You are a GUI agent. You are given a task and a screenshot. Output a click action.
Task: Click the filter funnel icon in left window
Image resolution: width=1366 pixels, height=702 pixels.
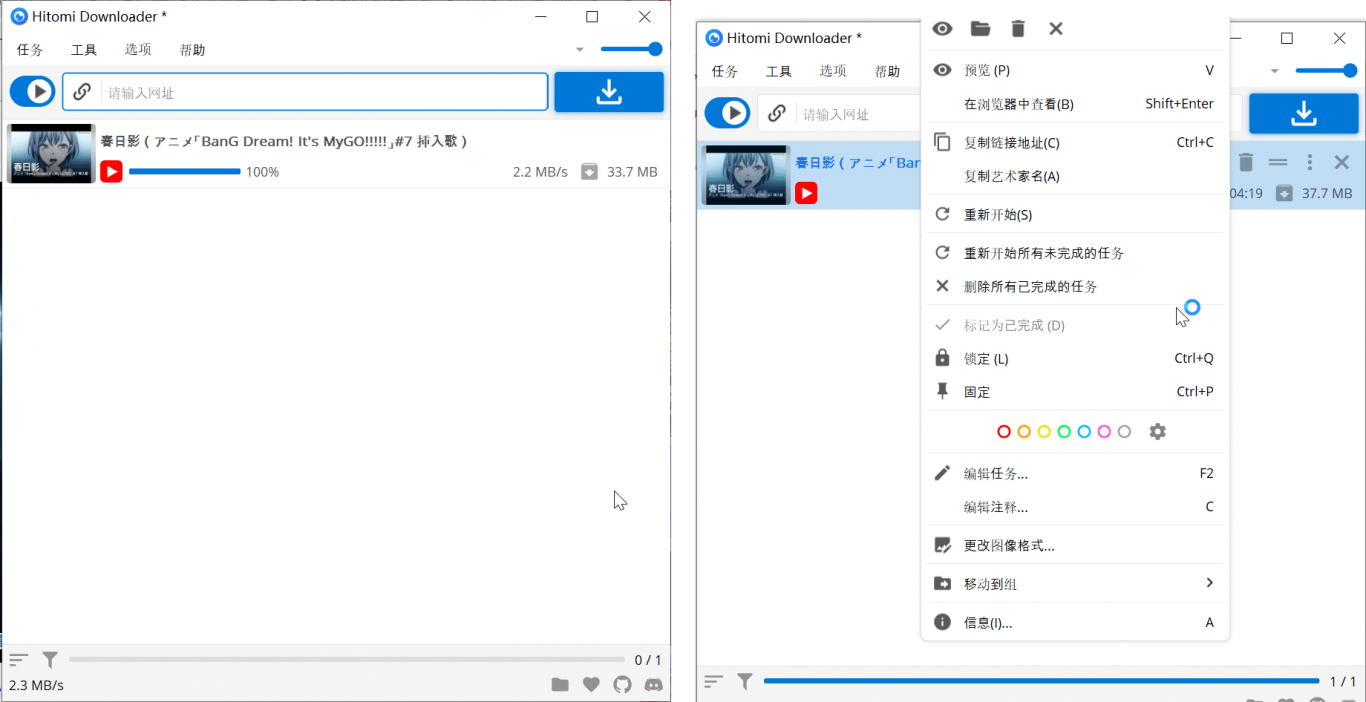(50, 660)
